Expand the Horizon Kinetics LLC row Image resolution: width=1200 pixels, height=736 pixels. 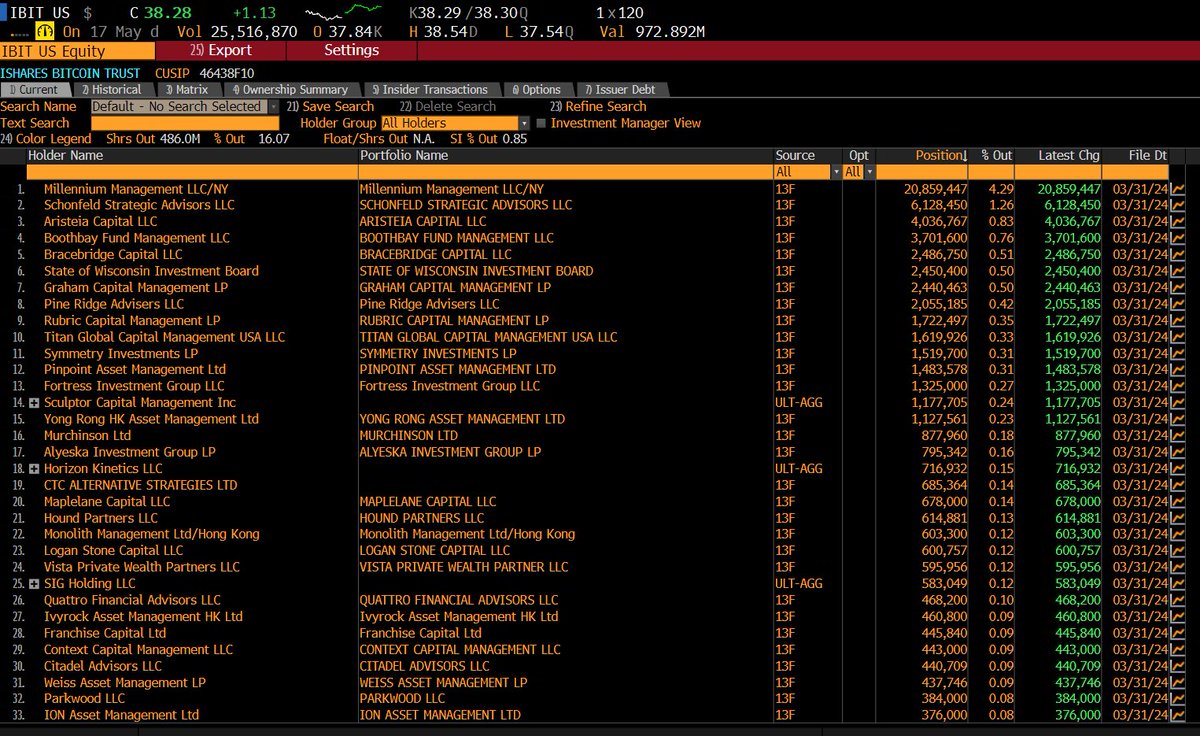pyautogui.click(x=34, y=469)
